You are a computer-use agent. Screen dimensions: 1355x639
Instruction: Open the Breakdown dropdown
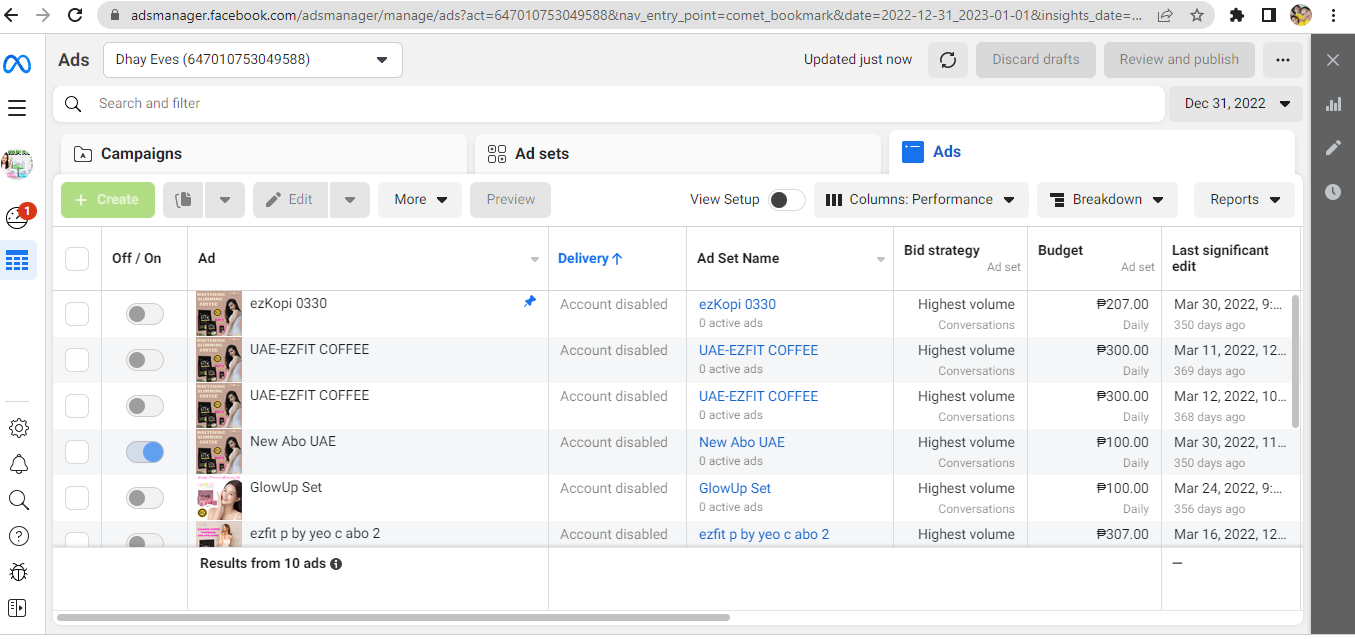click(x=1107, y=200)
